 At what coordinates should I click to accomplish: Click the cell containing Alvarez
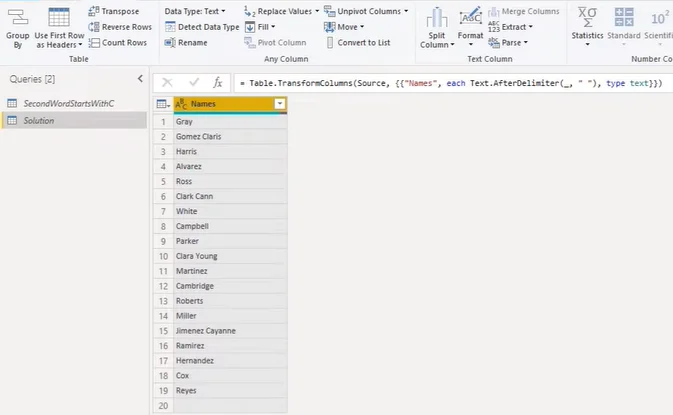click(230, 167)
